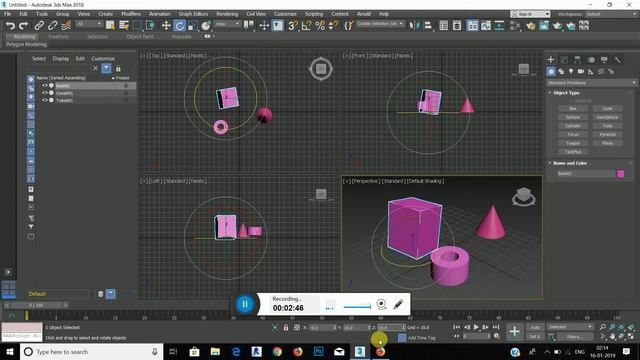Open Schematic View icon
The width and height of the screenshot is (640, 360).
(x=499, y=25)
